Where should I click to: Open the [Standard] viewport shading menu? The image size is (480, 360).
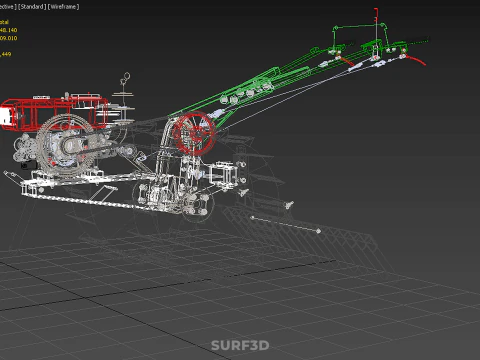(32, 7)
